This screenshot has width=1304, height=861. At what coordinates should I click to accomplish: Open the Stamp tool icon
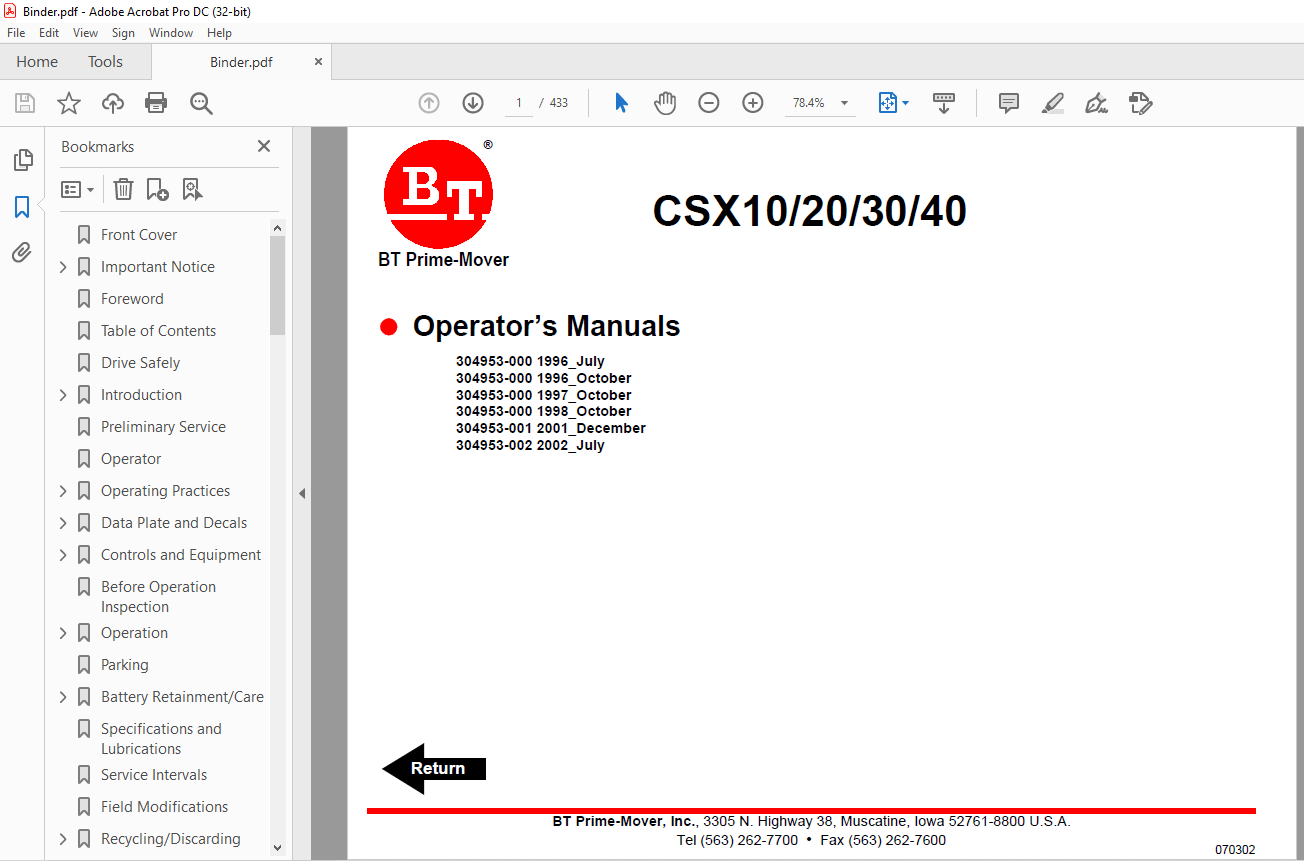point(1140,103)
